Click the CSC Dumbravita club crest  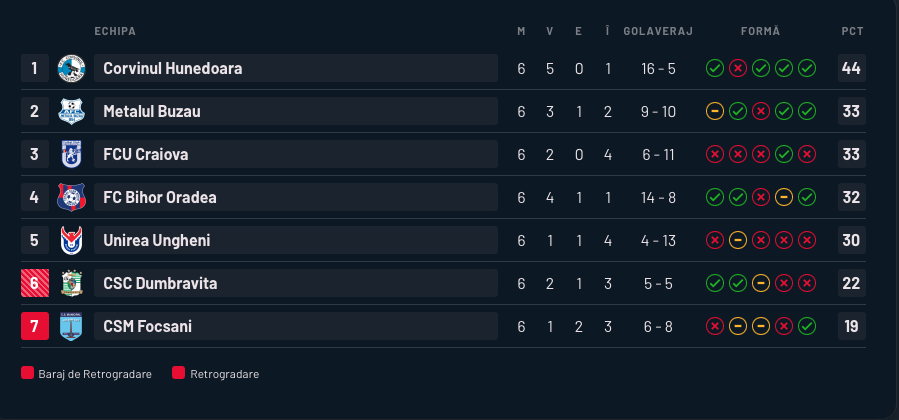click(x=71, y=283)
